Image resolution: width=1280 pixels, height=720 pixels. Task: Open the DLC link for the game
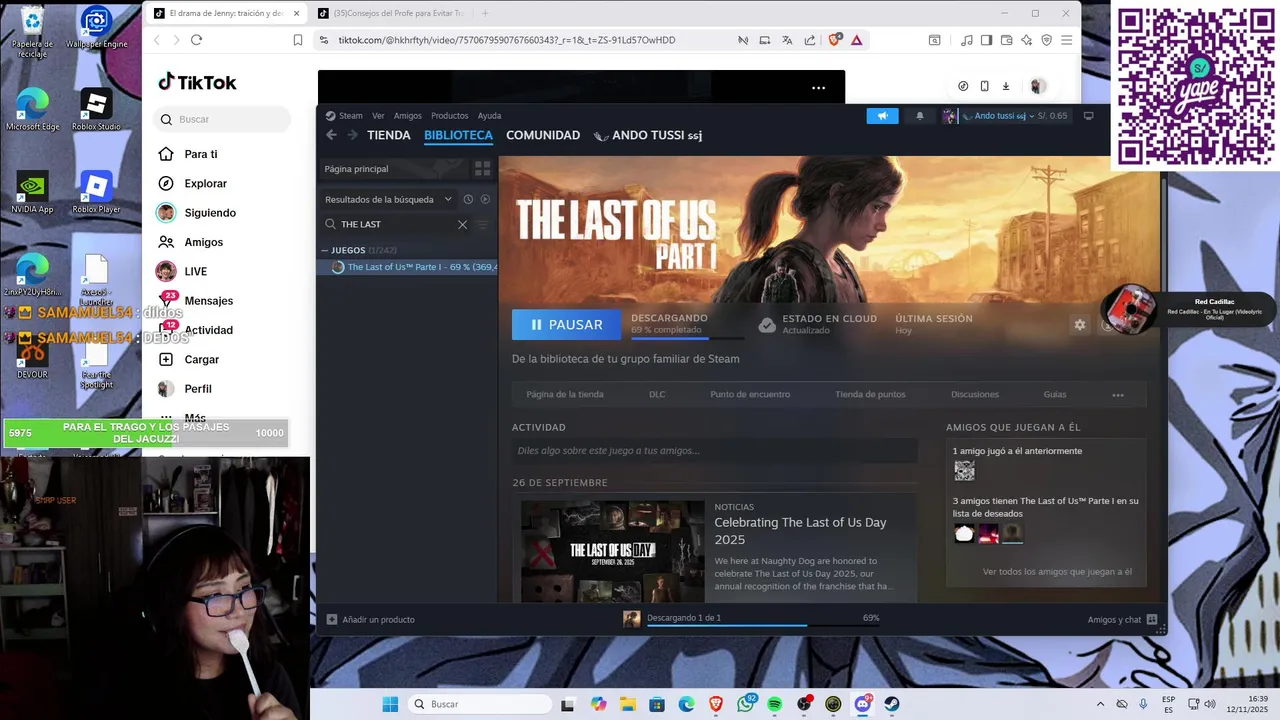[657, 394]
